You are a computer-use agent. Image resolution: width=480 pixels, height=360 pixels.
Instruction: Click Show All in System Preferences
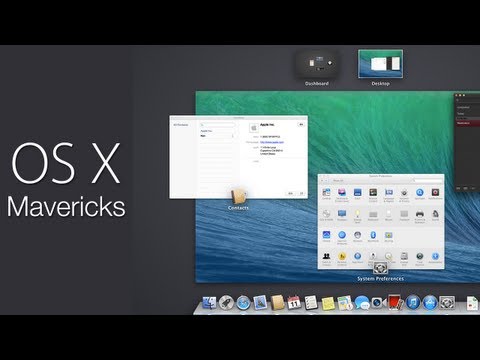coord(338,180)
